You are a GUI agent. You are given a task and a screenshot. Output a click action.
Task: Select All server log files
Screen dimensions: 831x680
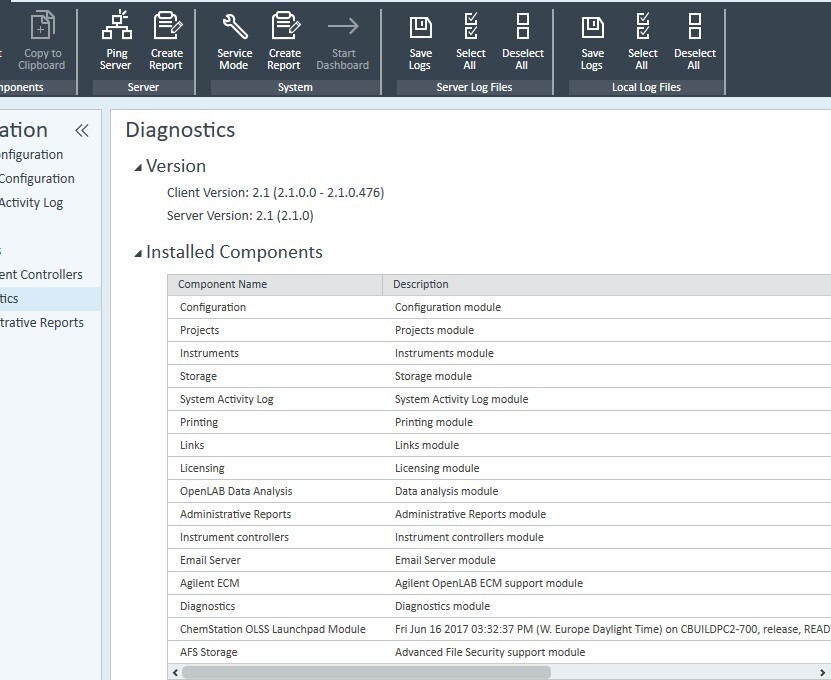click(x=471, y=42)
